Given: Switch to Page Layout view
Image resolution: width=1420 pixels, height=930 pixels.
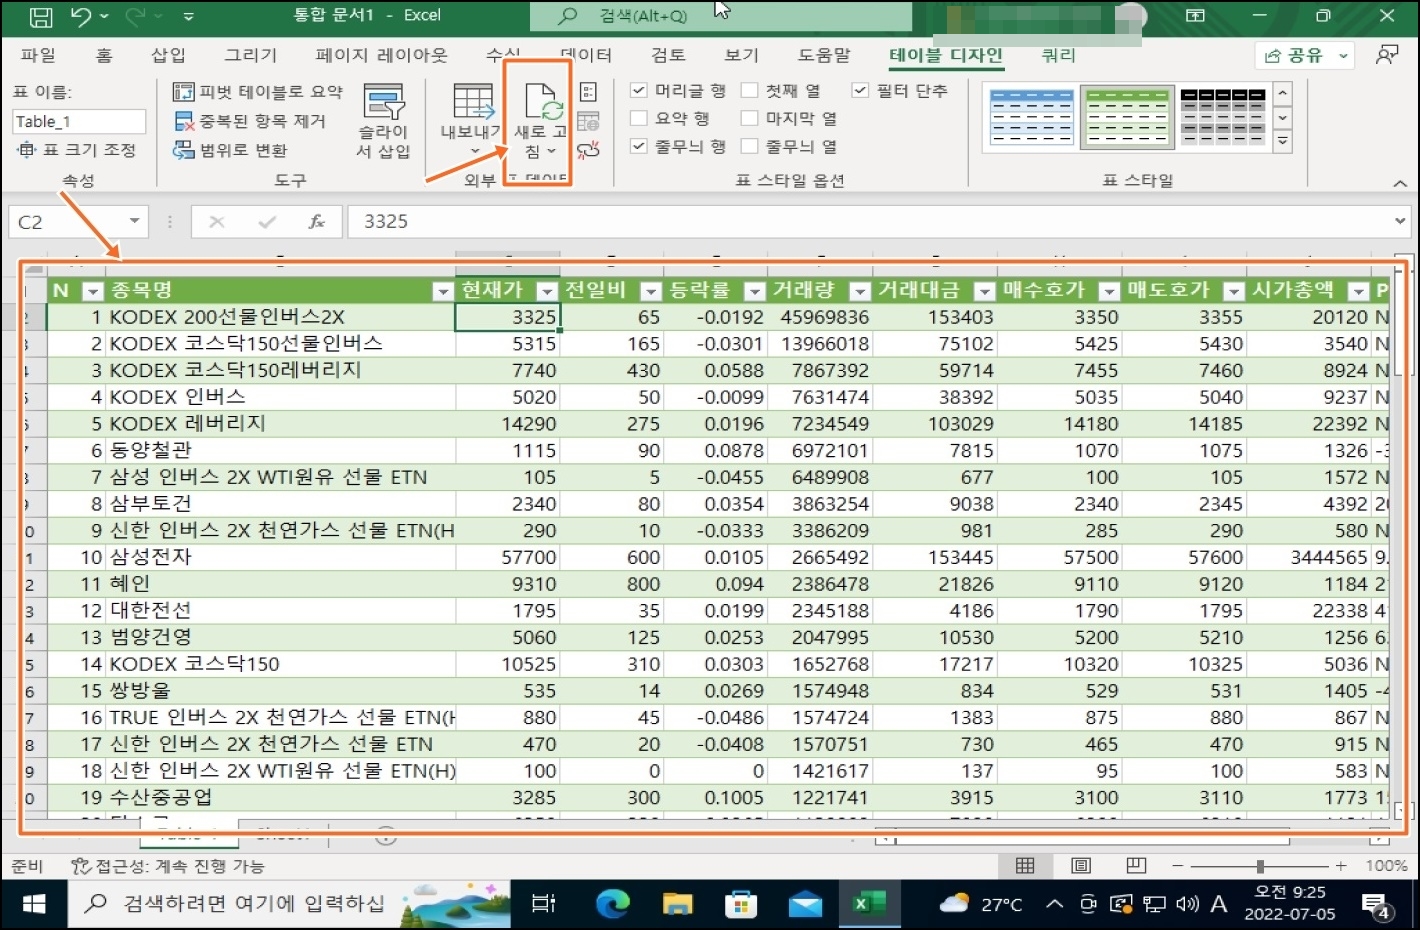Looking at the screenshot, I should (x=1081, y=866).
